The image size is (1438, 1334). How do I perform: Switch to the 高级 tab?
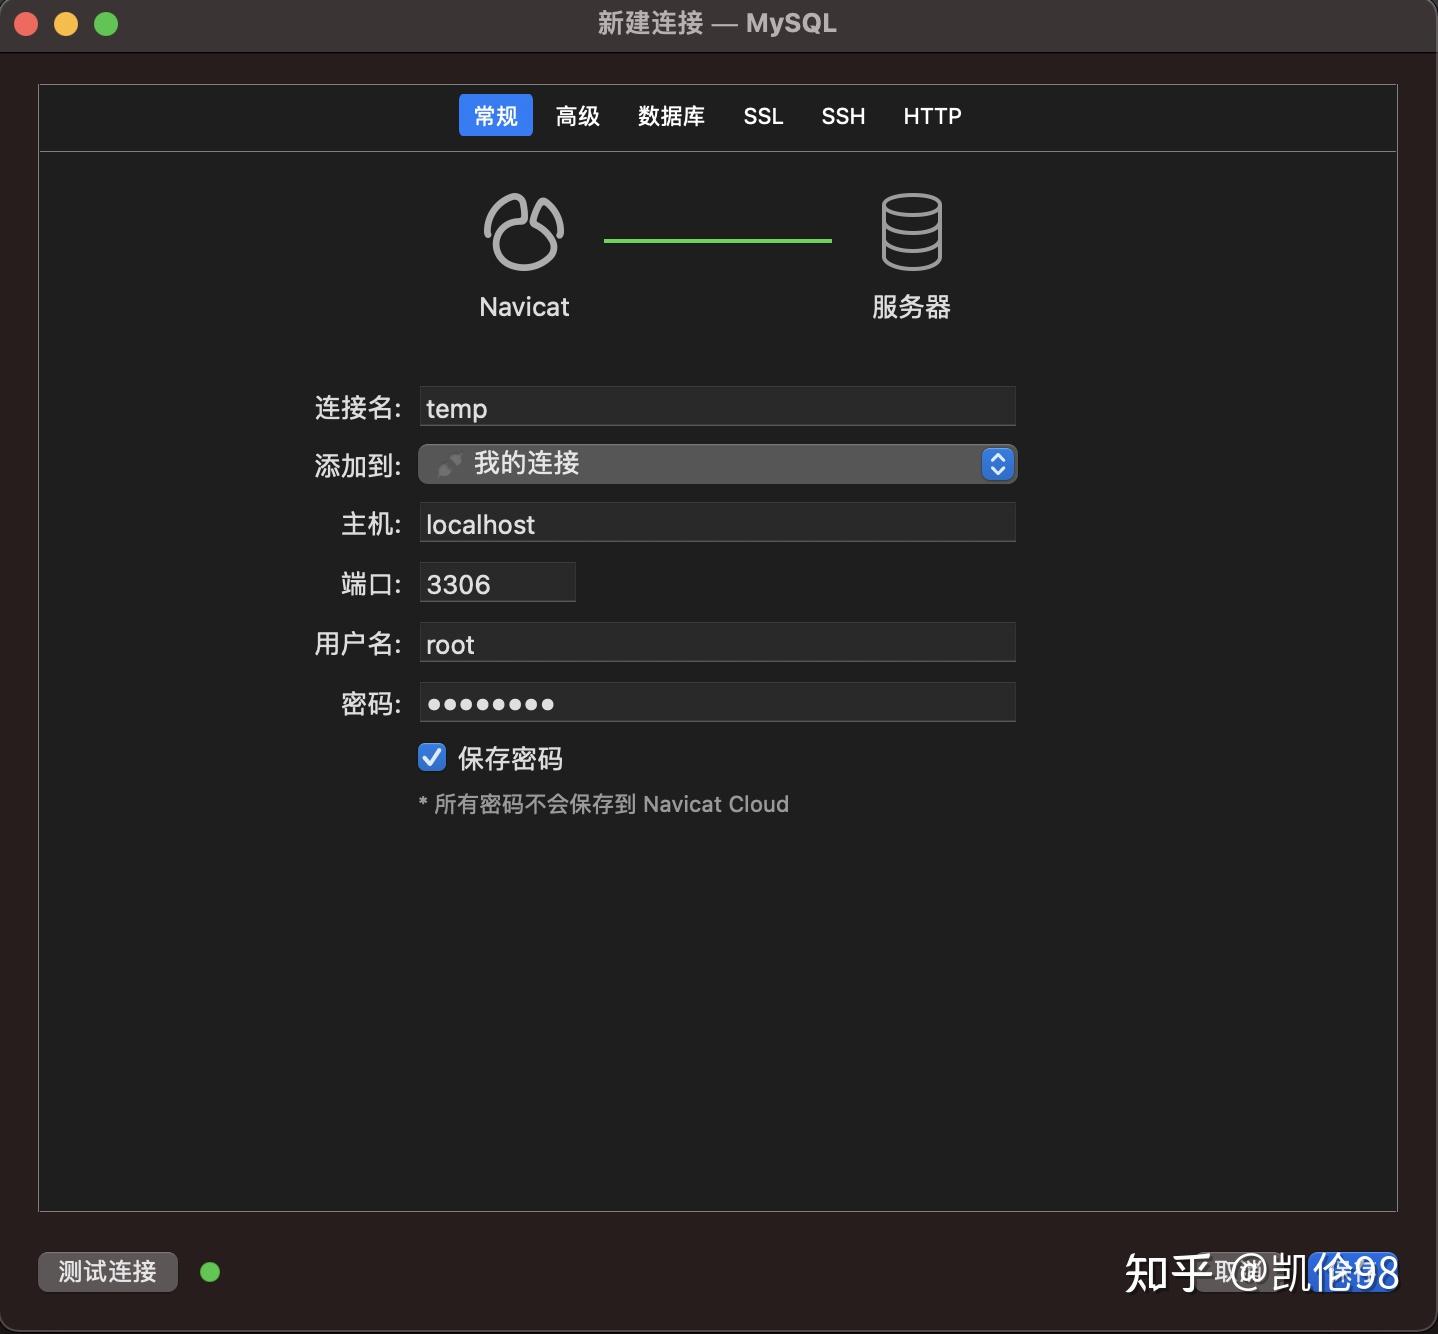(x=577, y=116)
